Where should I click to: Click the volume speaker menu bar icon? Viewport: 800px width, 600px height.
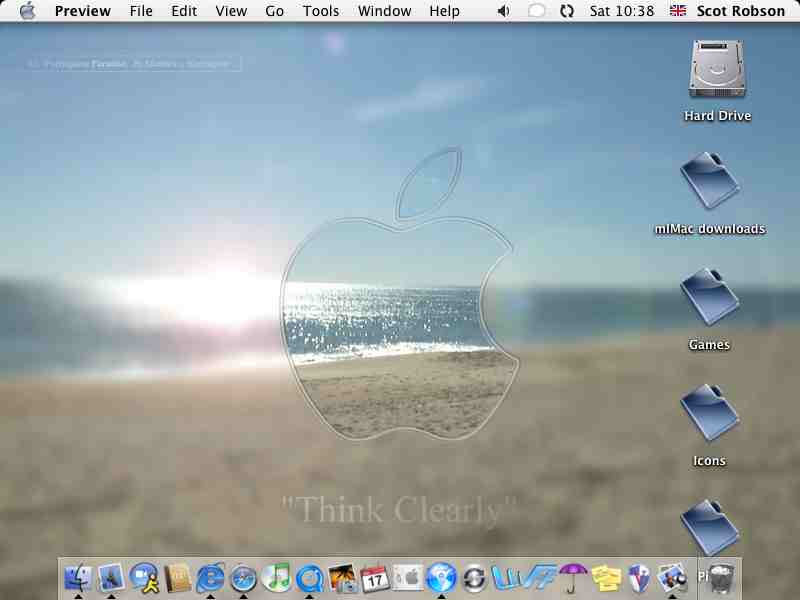(504, 11)
